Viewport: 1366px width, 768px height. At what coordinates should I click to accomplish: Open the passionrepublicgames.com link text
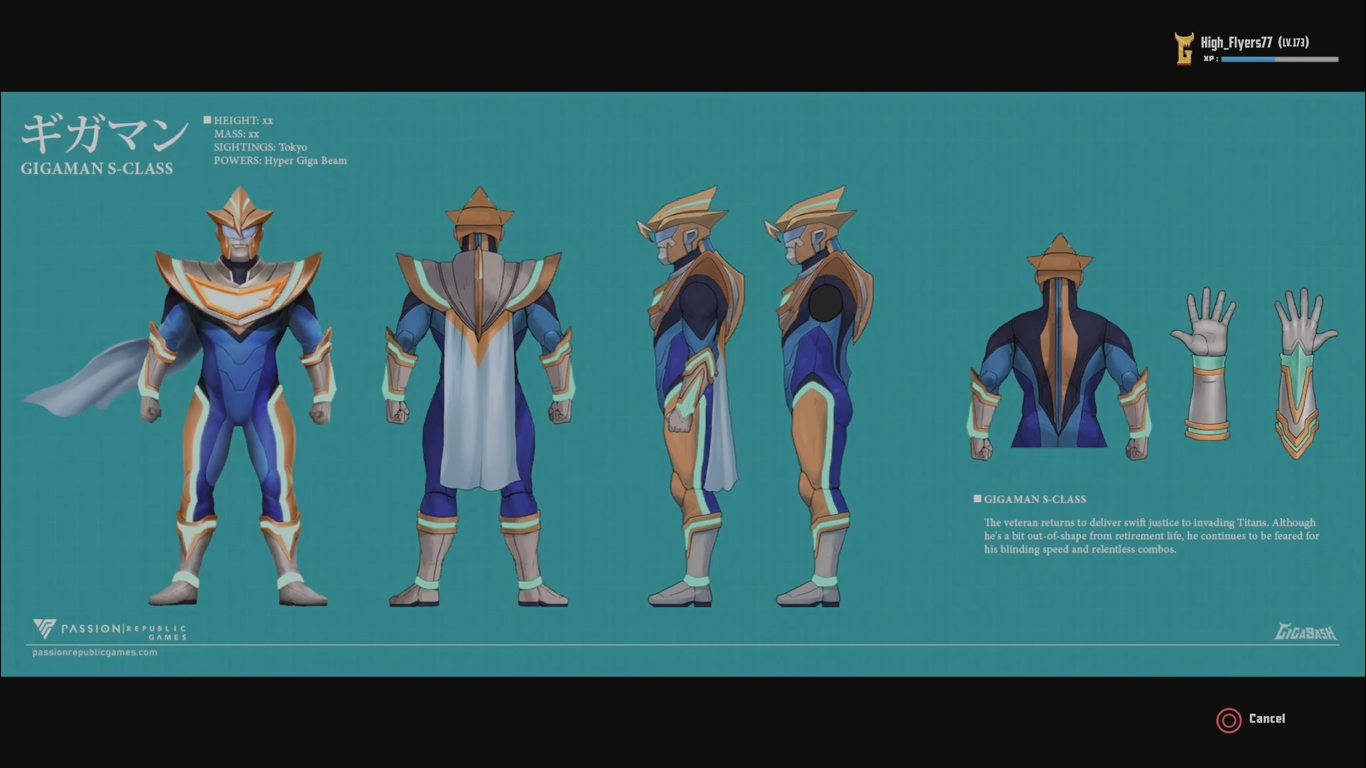(94, 653)
